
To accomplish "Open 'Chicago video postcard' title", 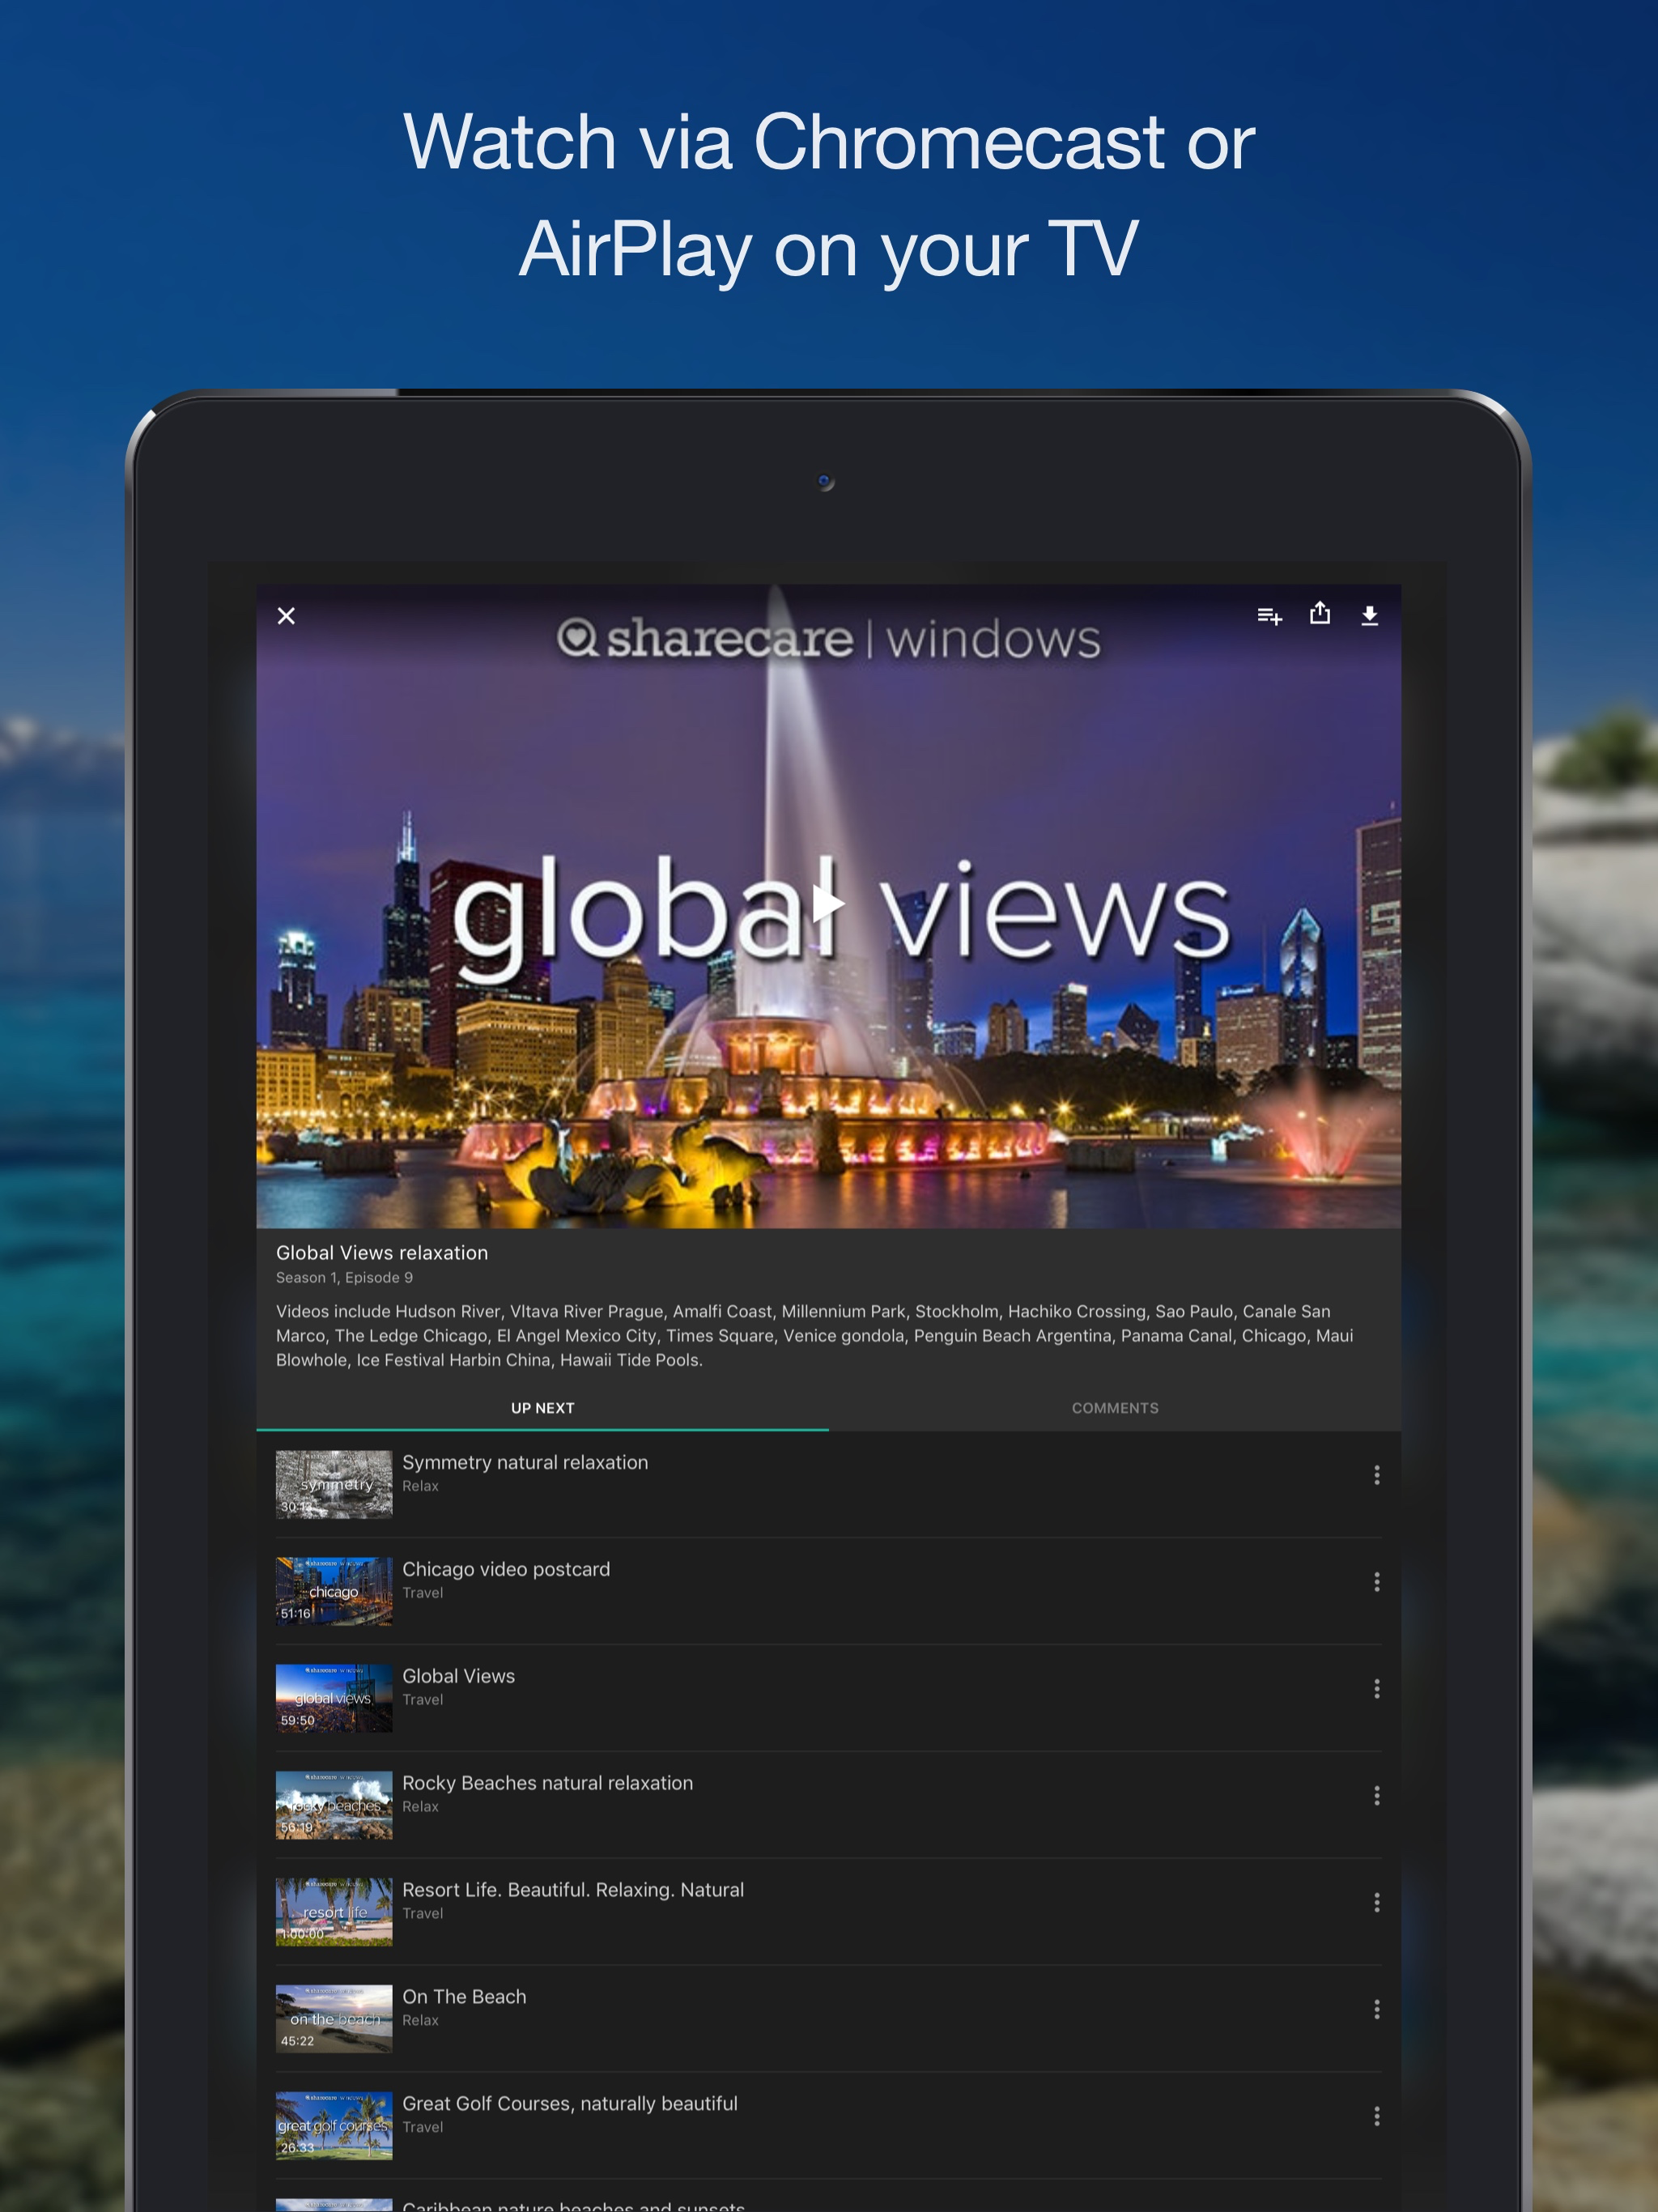I will [x=506, y=1569].
